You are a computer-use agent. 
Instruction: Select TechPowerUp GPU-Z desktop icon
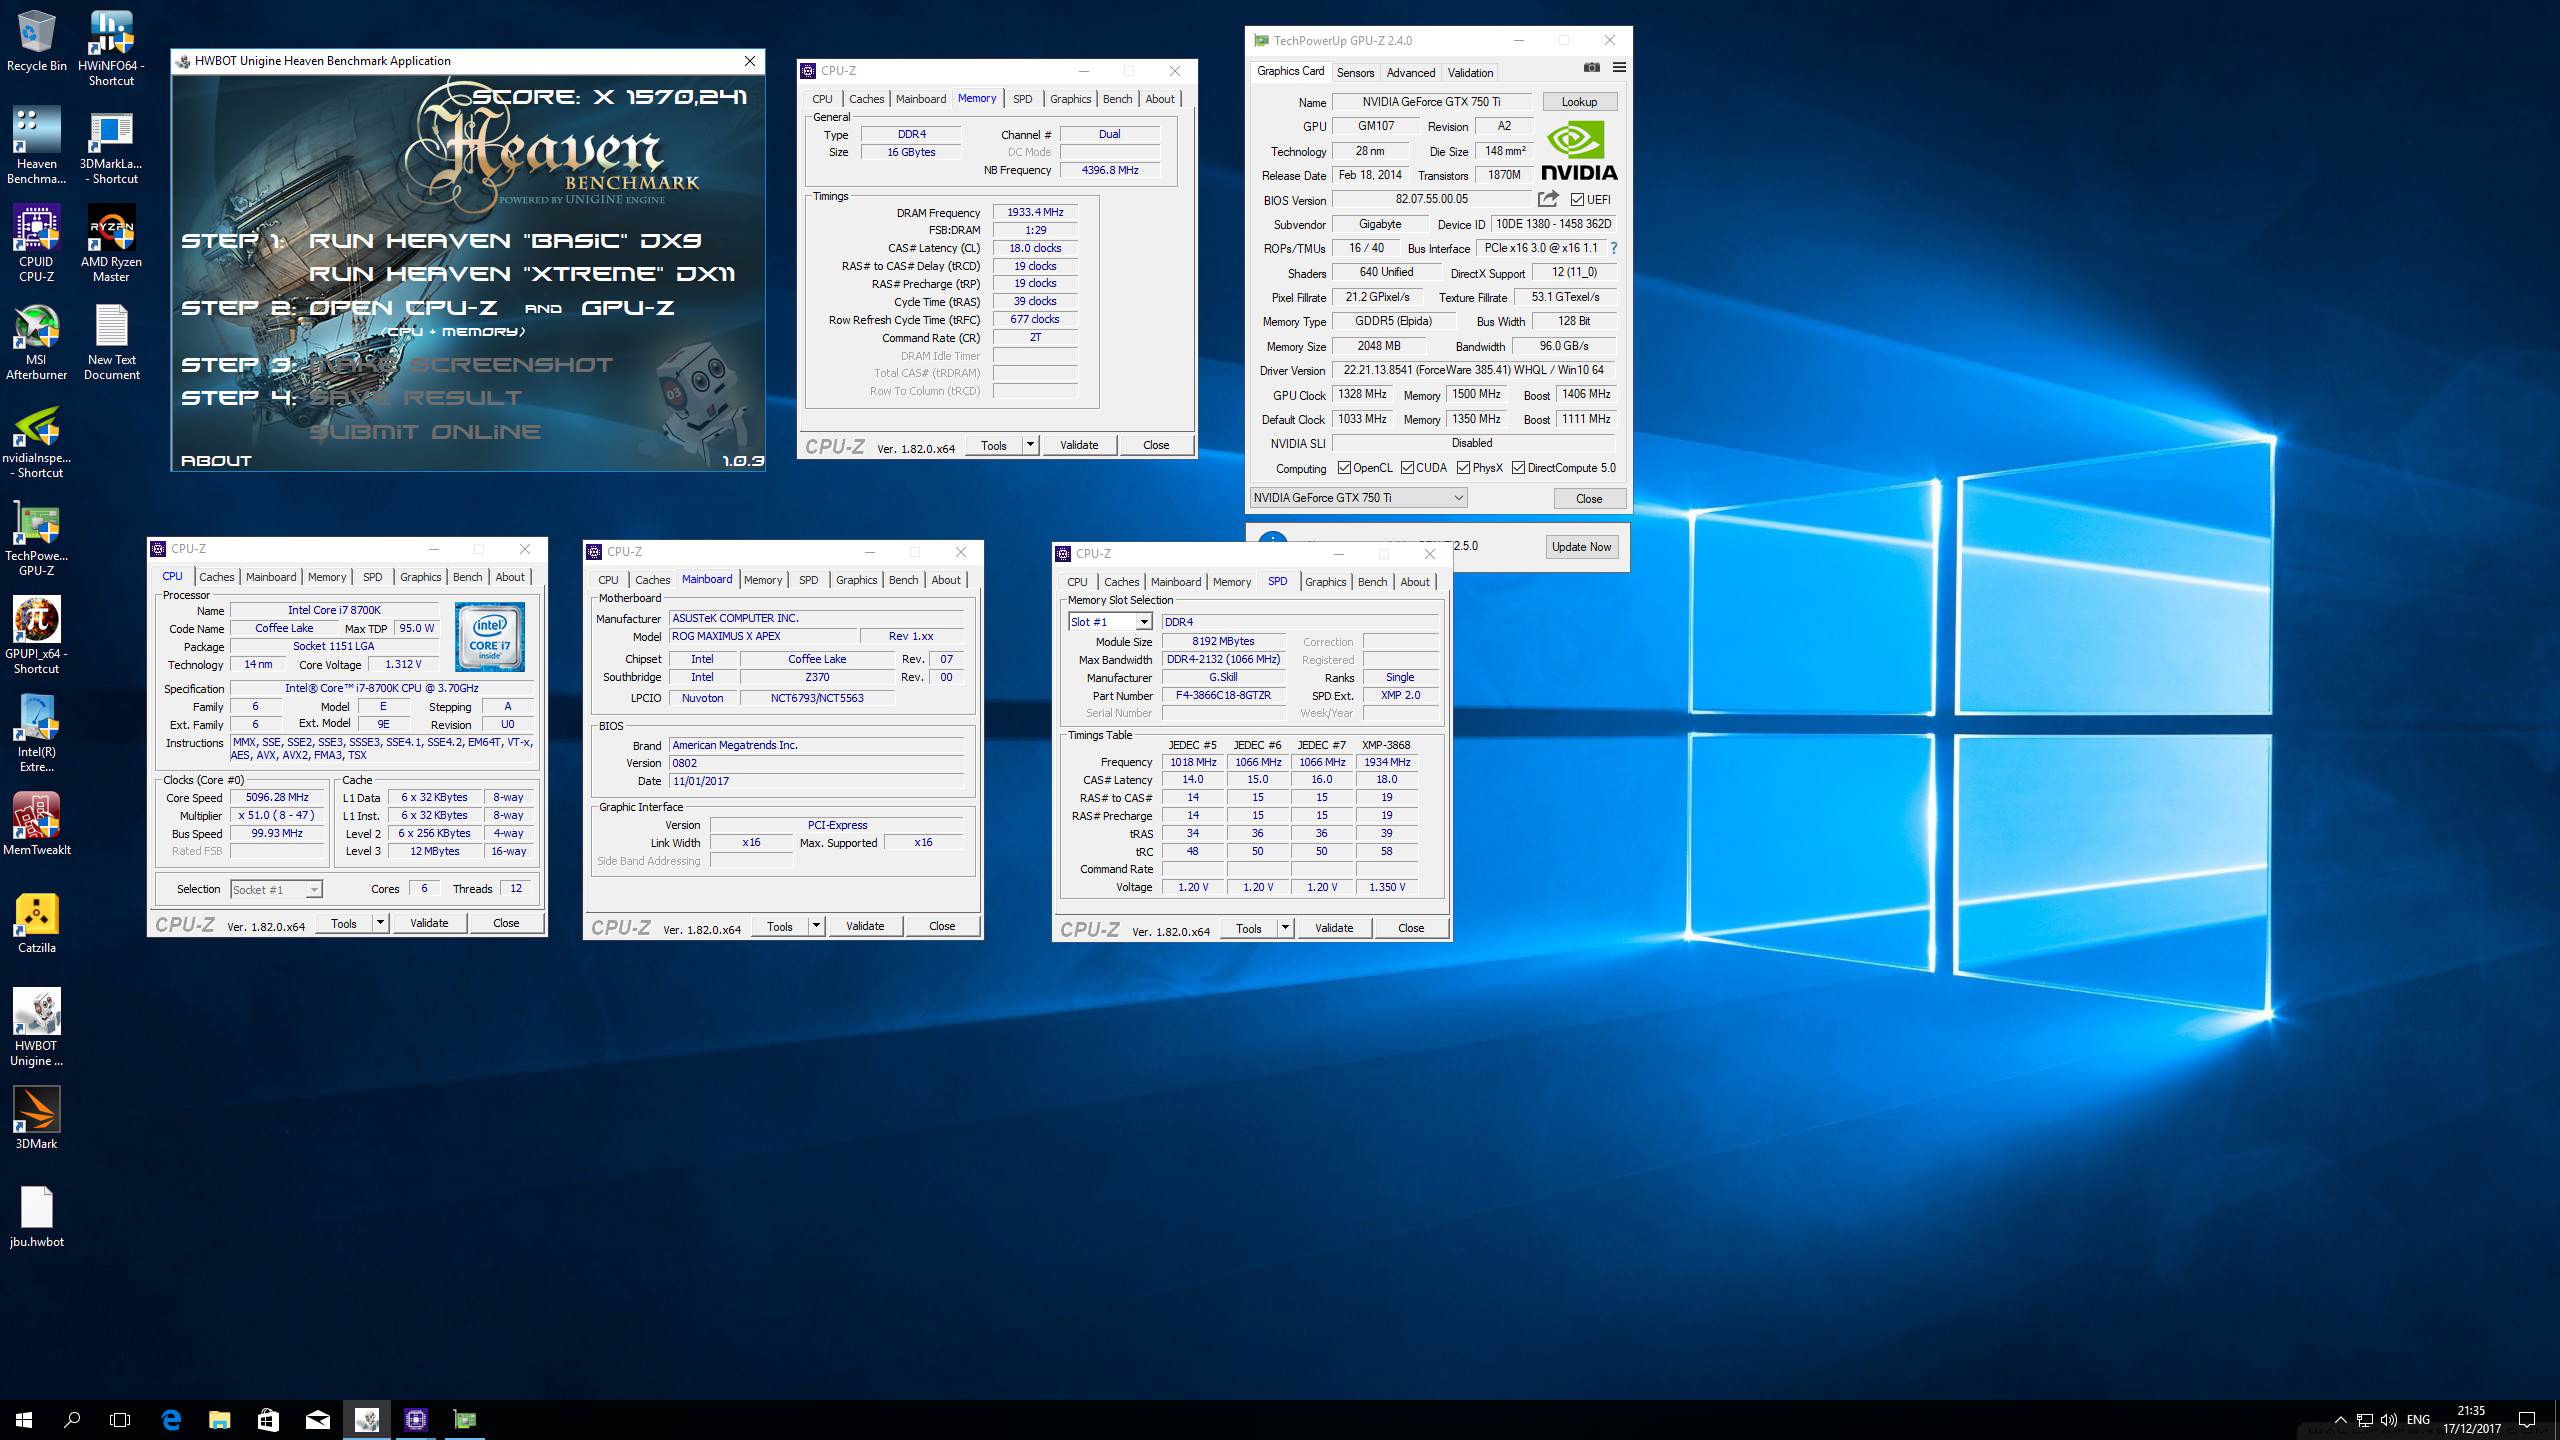point(37,539)
